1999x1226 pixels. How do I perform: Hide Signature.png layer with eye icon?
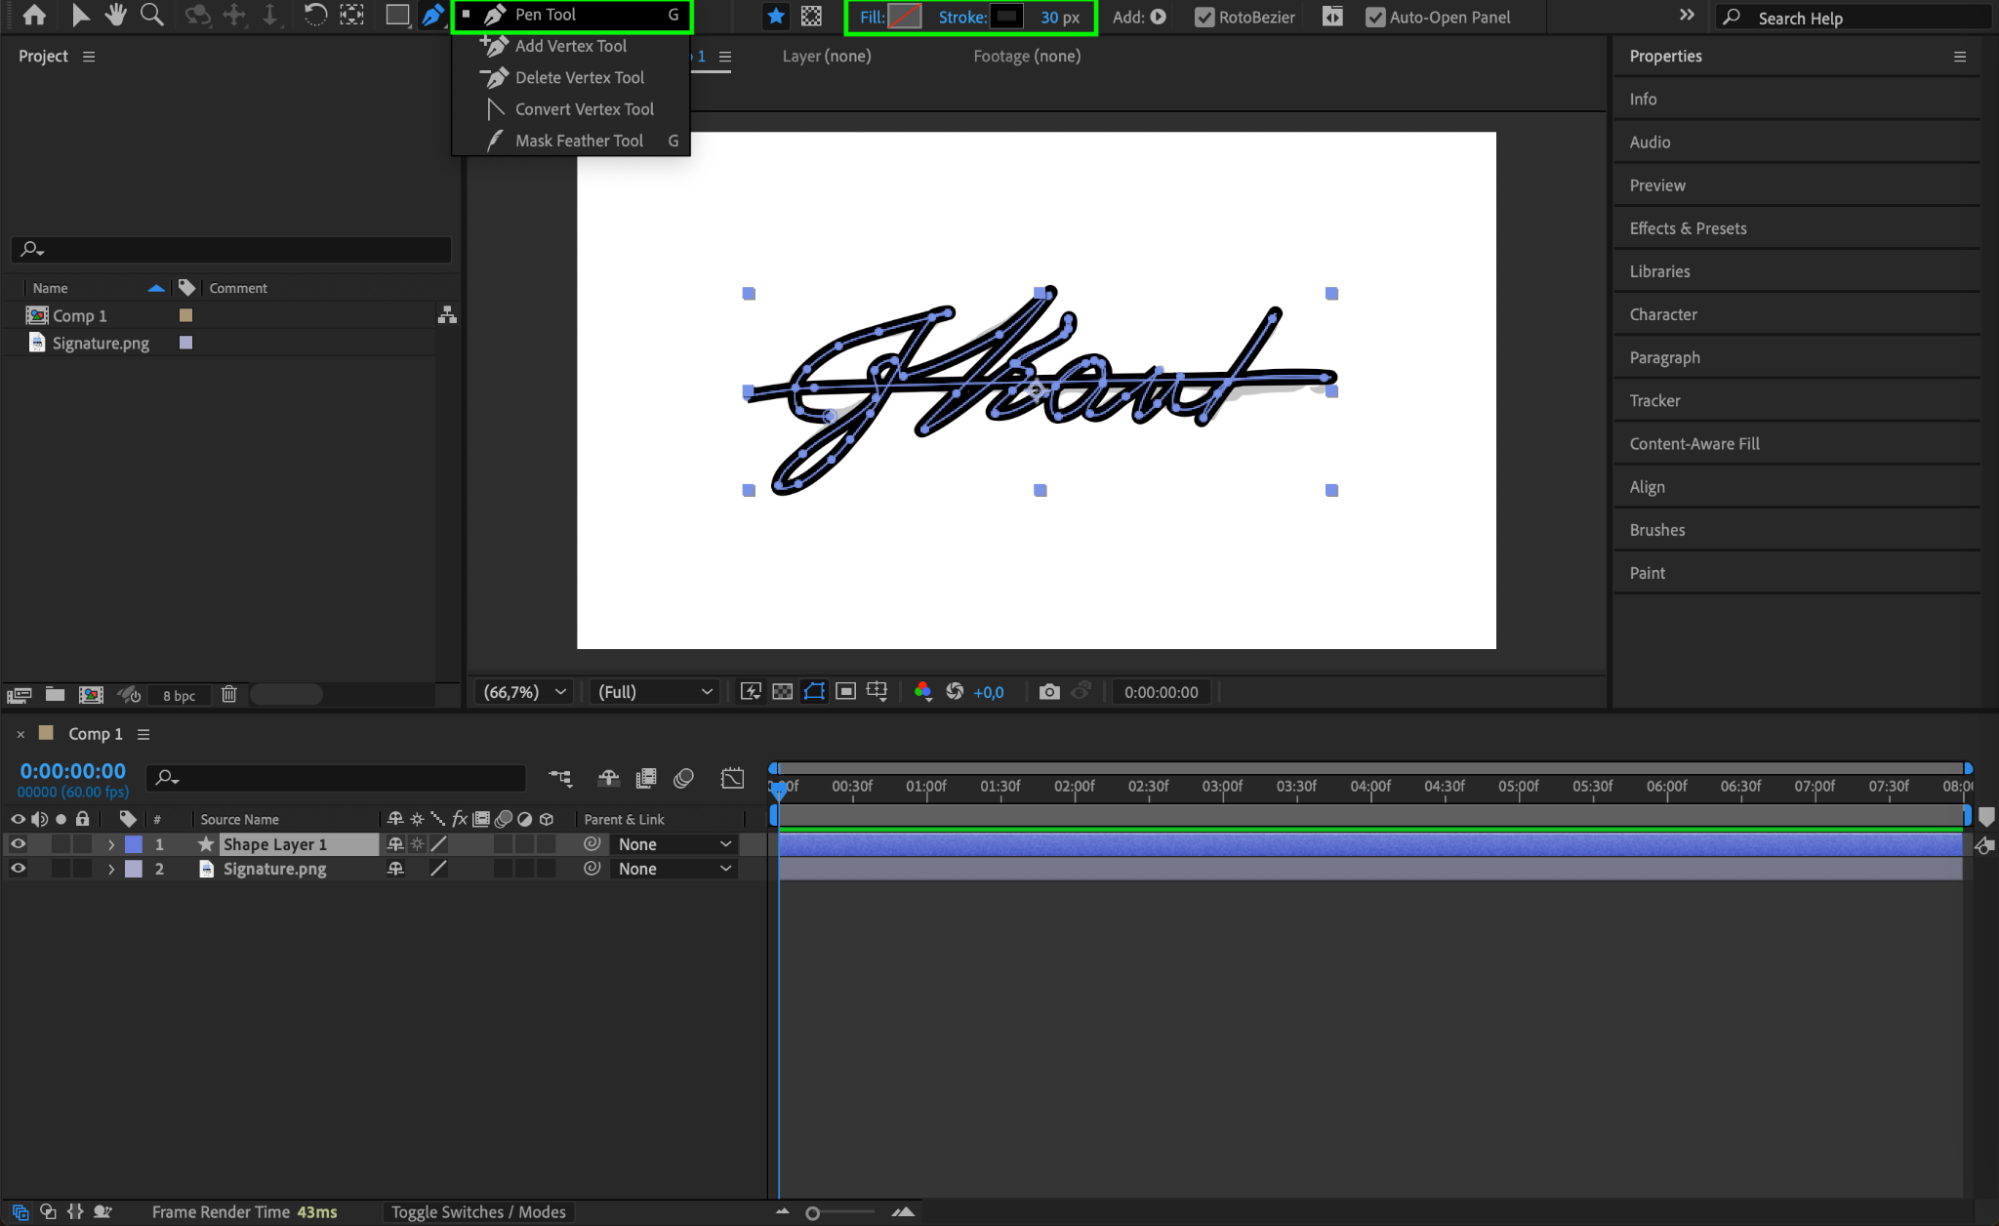point(18,869)
